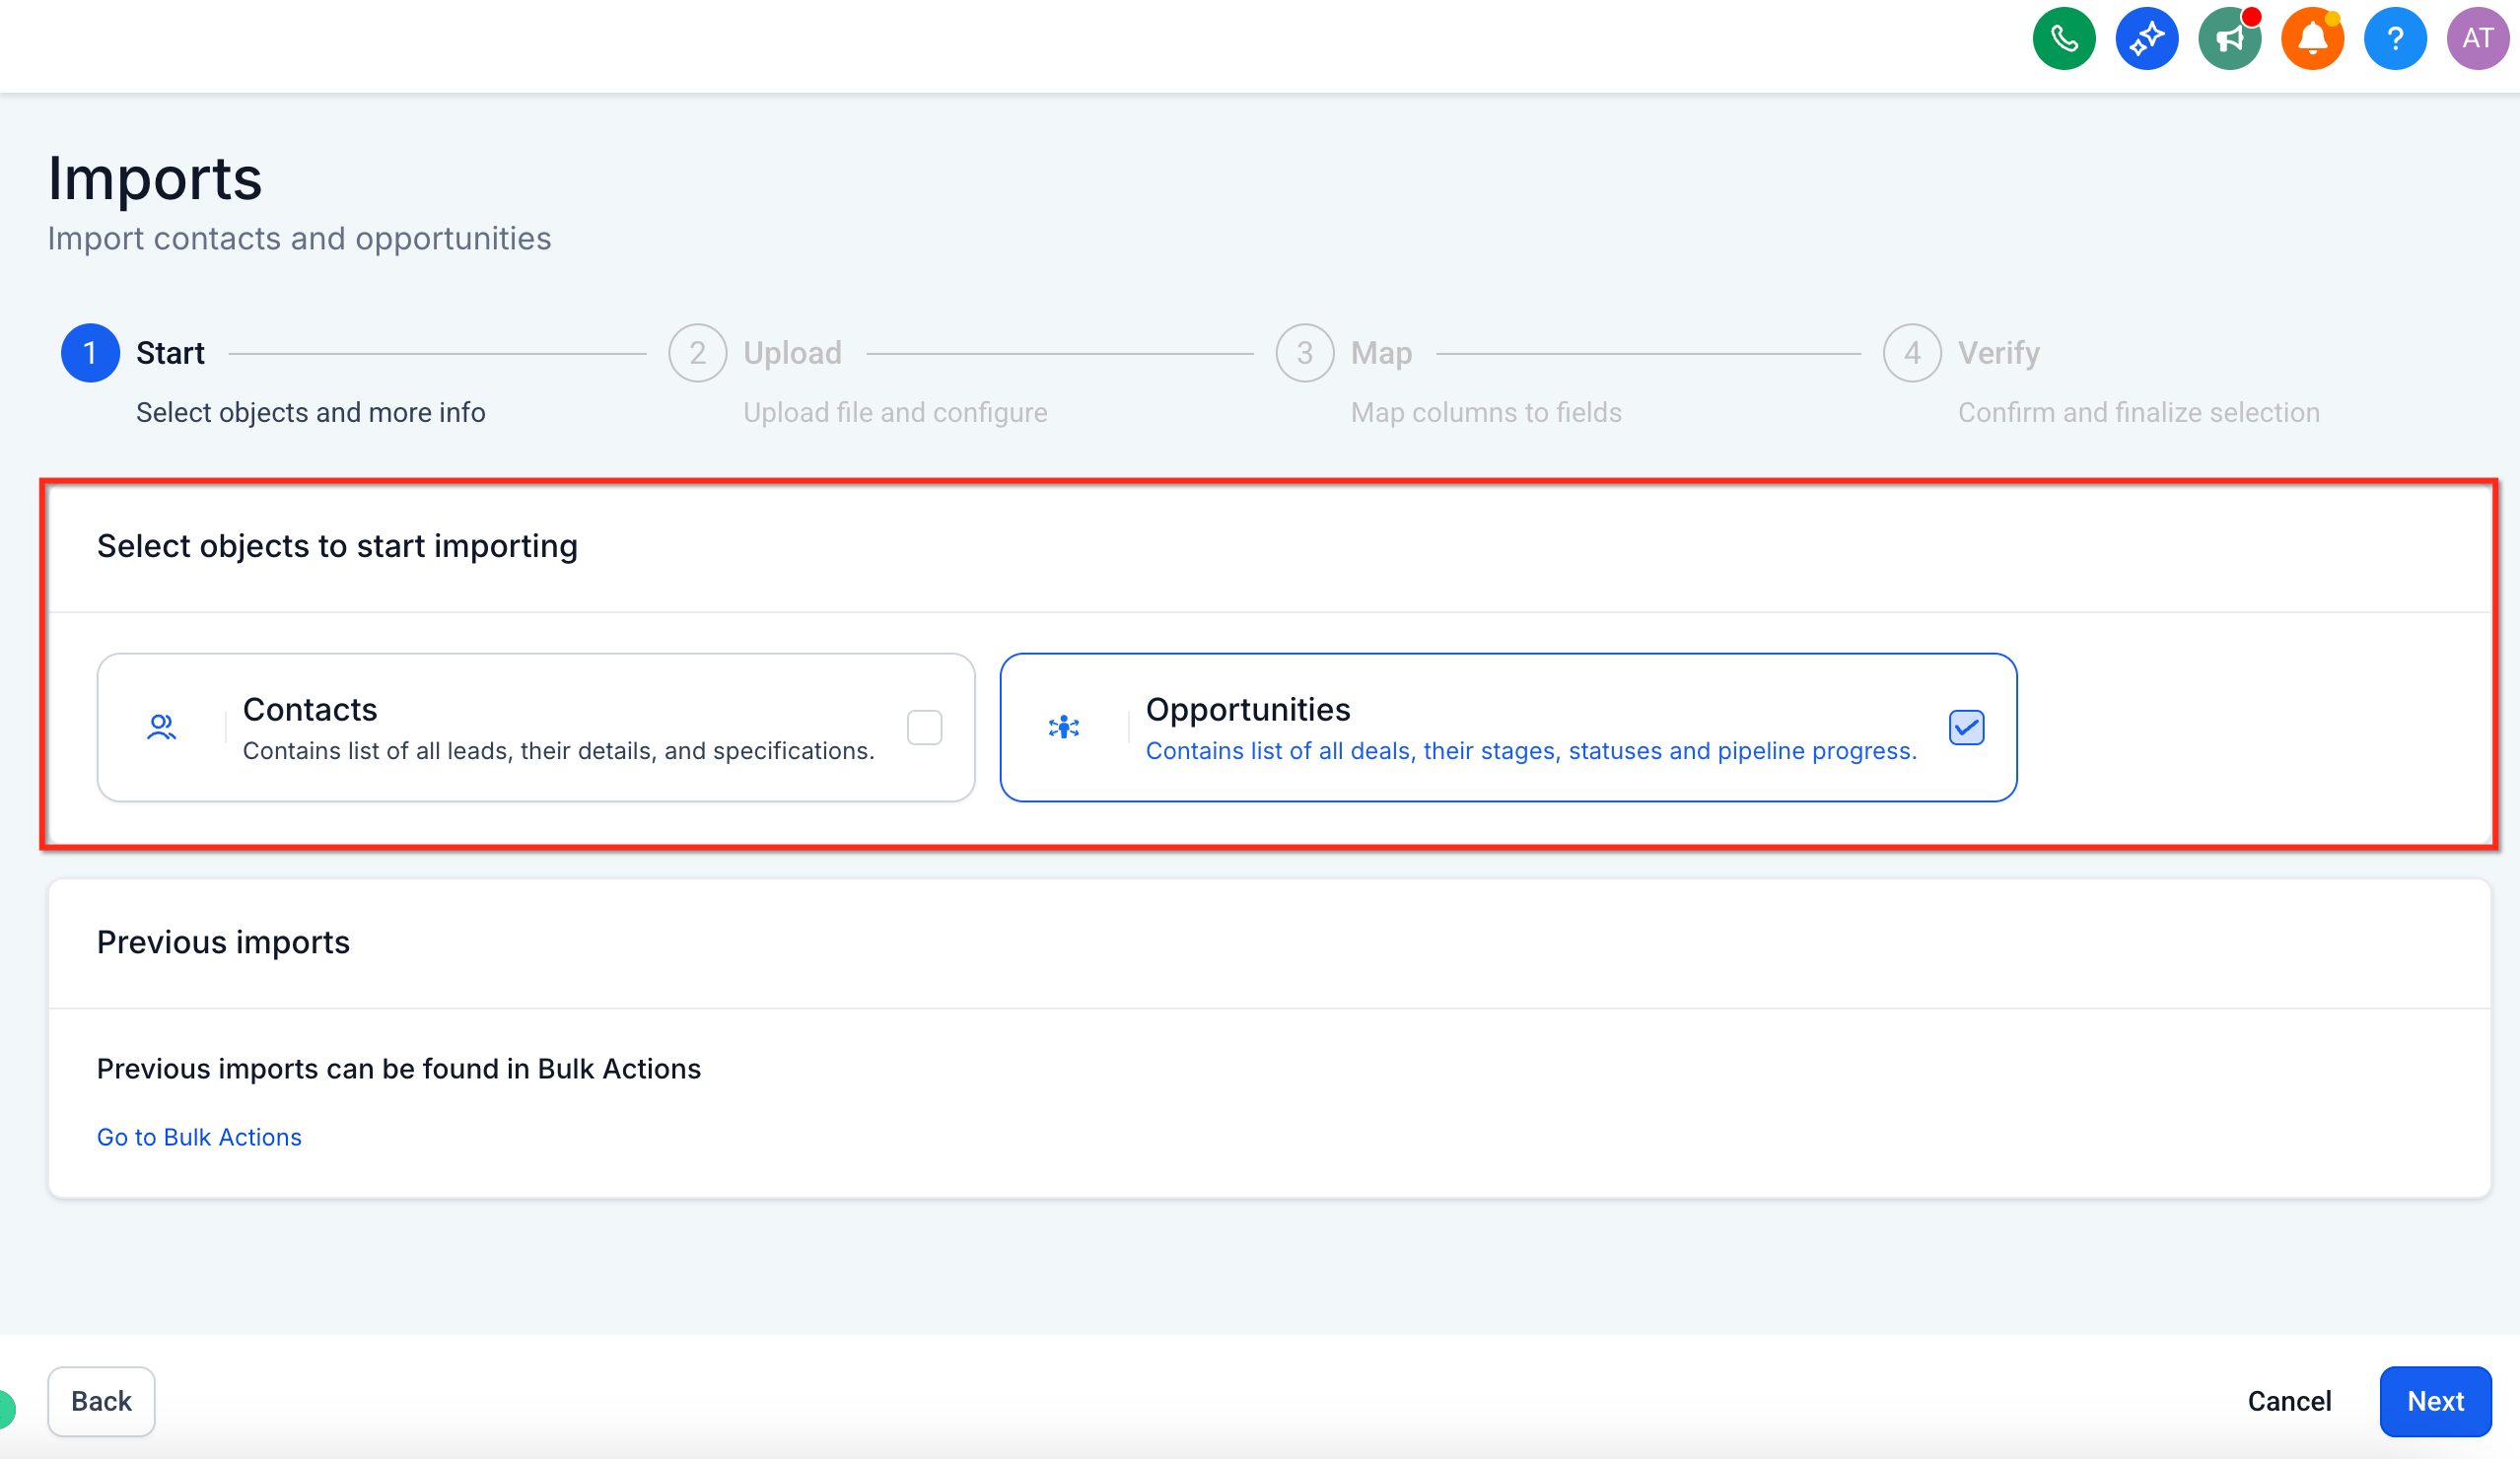The image size is (2520, 1459).
Task: Click the Contacts card title
Action: coord(310,709)
